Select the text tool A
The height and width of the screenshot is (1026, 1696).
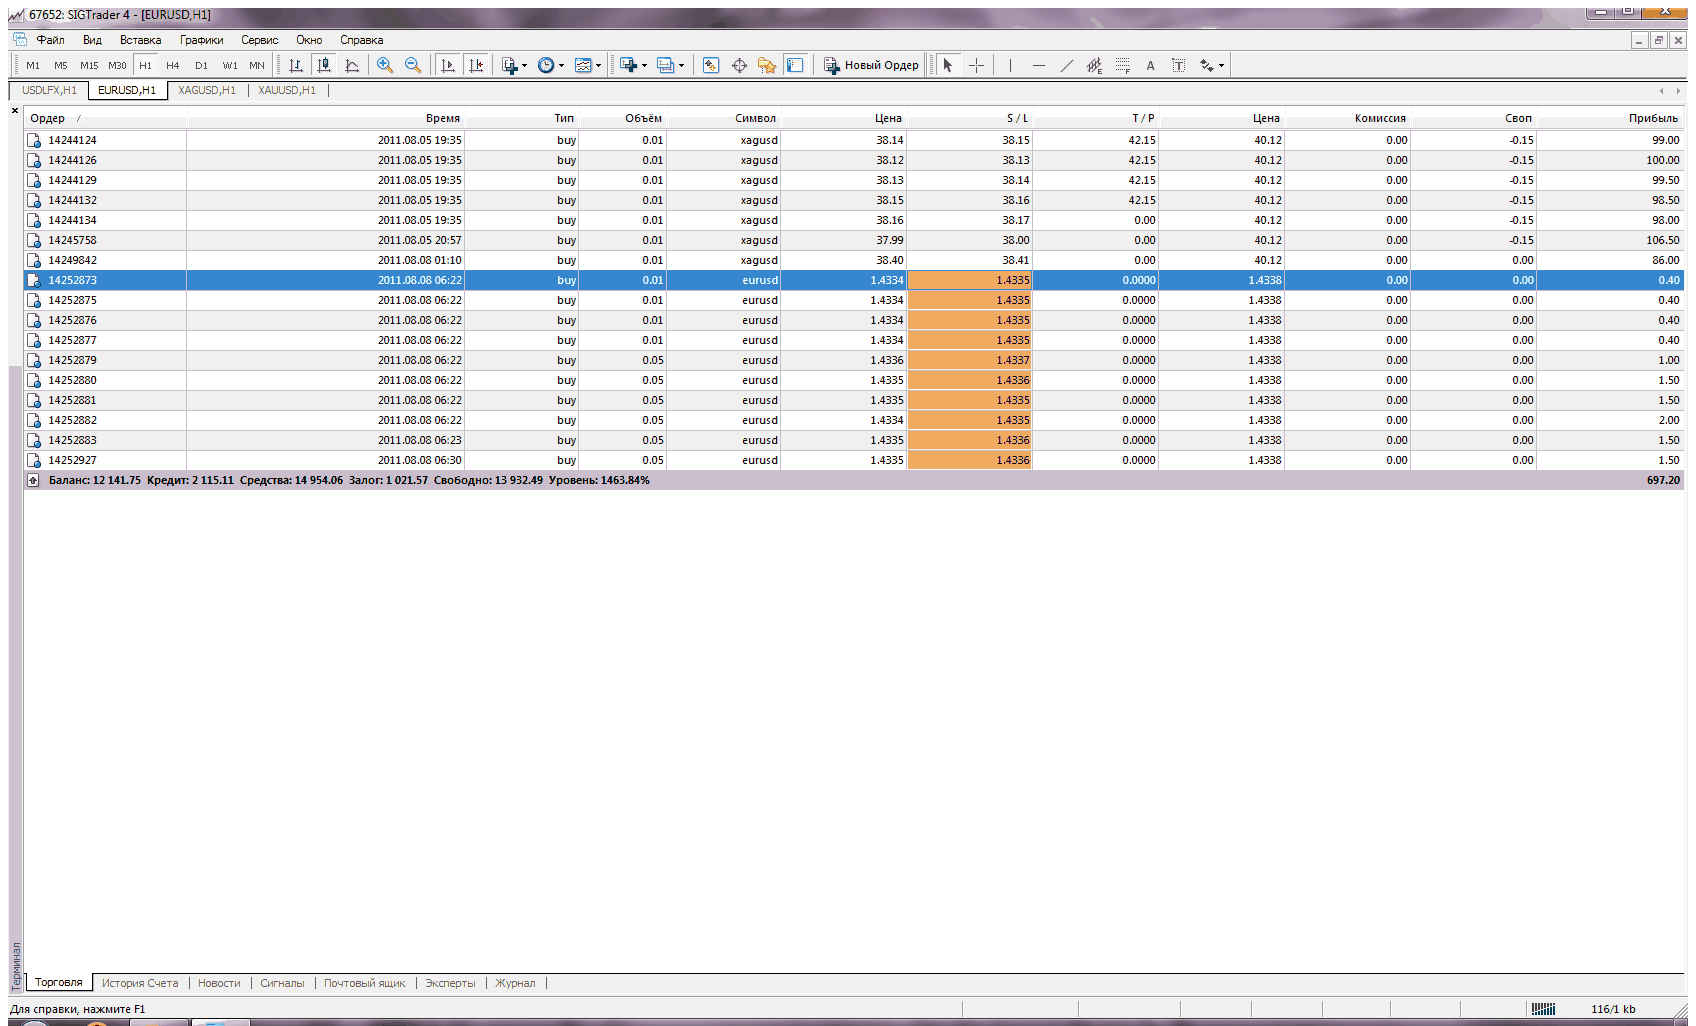tap(1151, 65)
